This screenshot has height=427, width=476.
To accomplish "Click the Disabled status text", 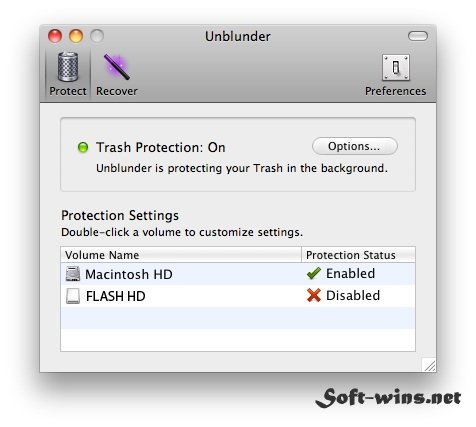I will click(353, 295).
